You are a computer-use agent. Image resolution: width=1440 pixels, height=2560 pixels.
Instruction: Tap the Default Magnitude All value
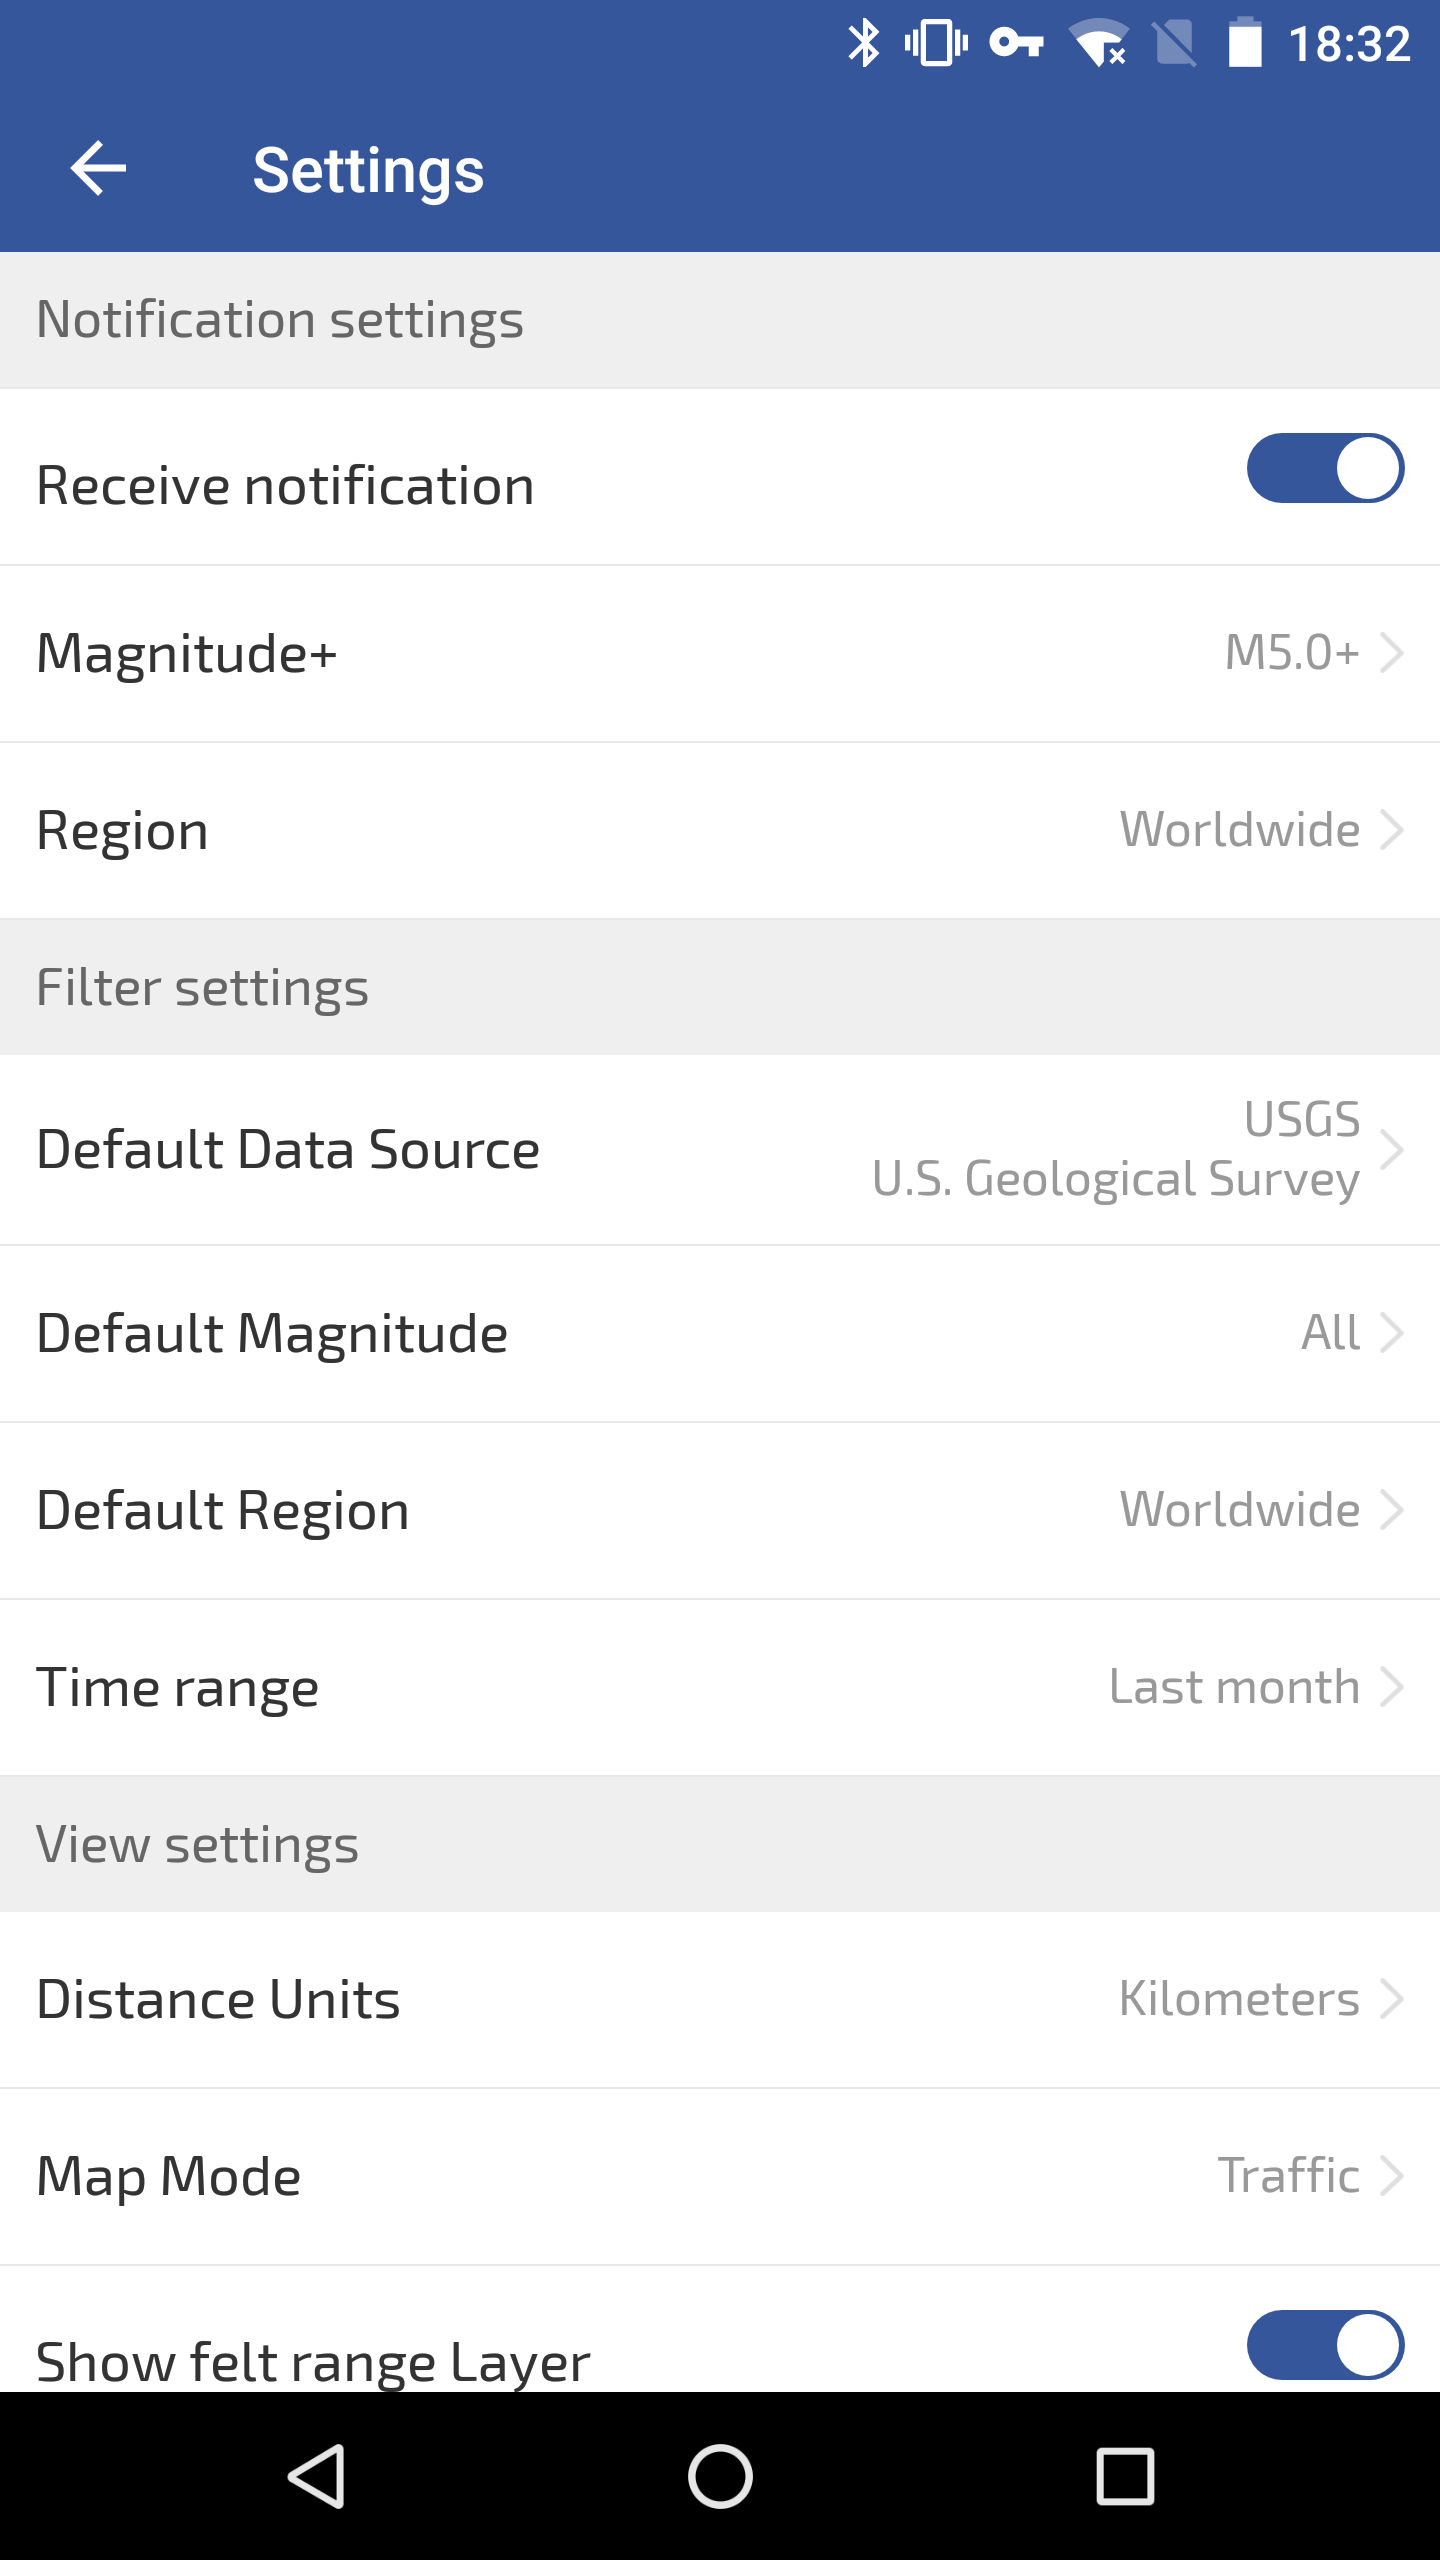coord(1330,1333)
